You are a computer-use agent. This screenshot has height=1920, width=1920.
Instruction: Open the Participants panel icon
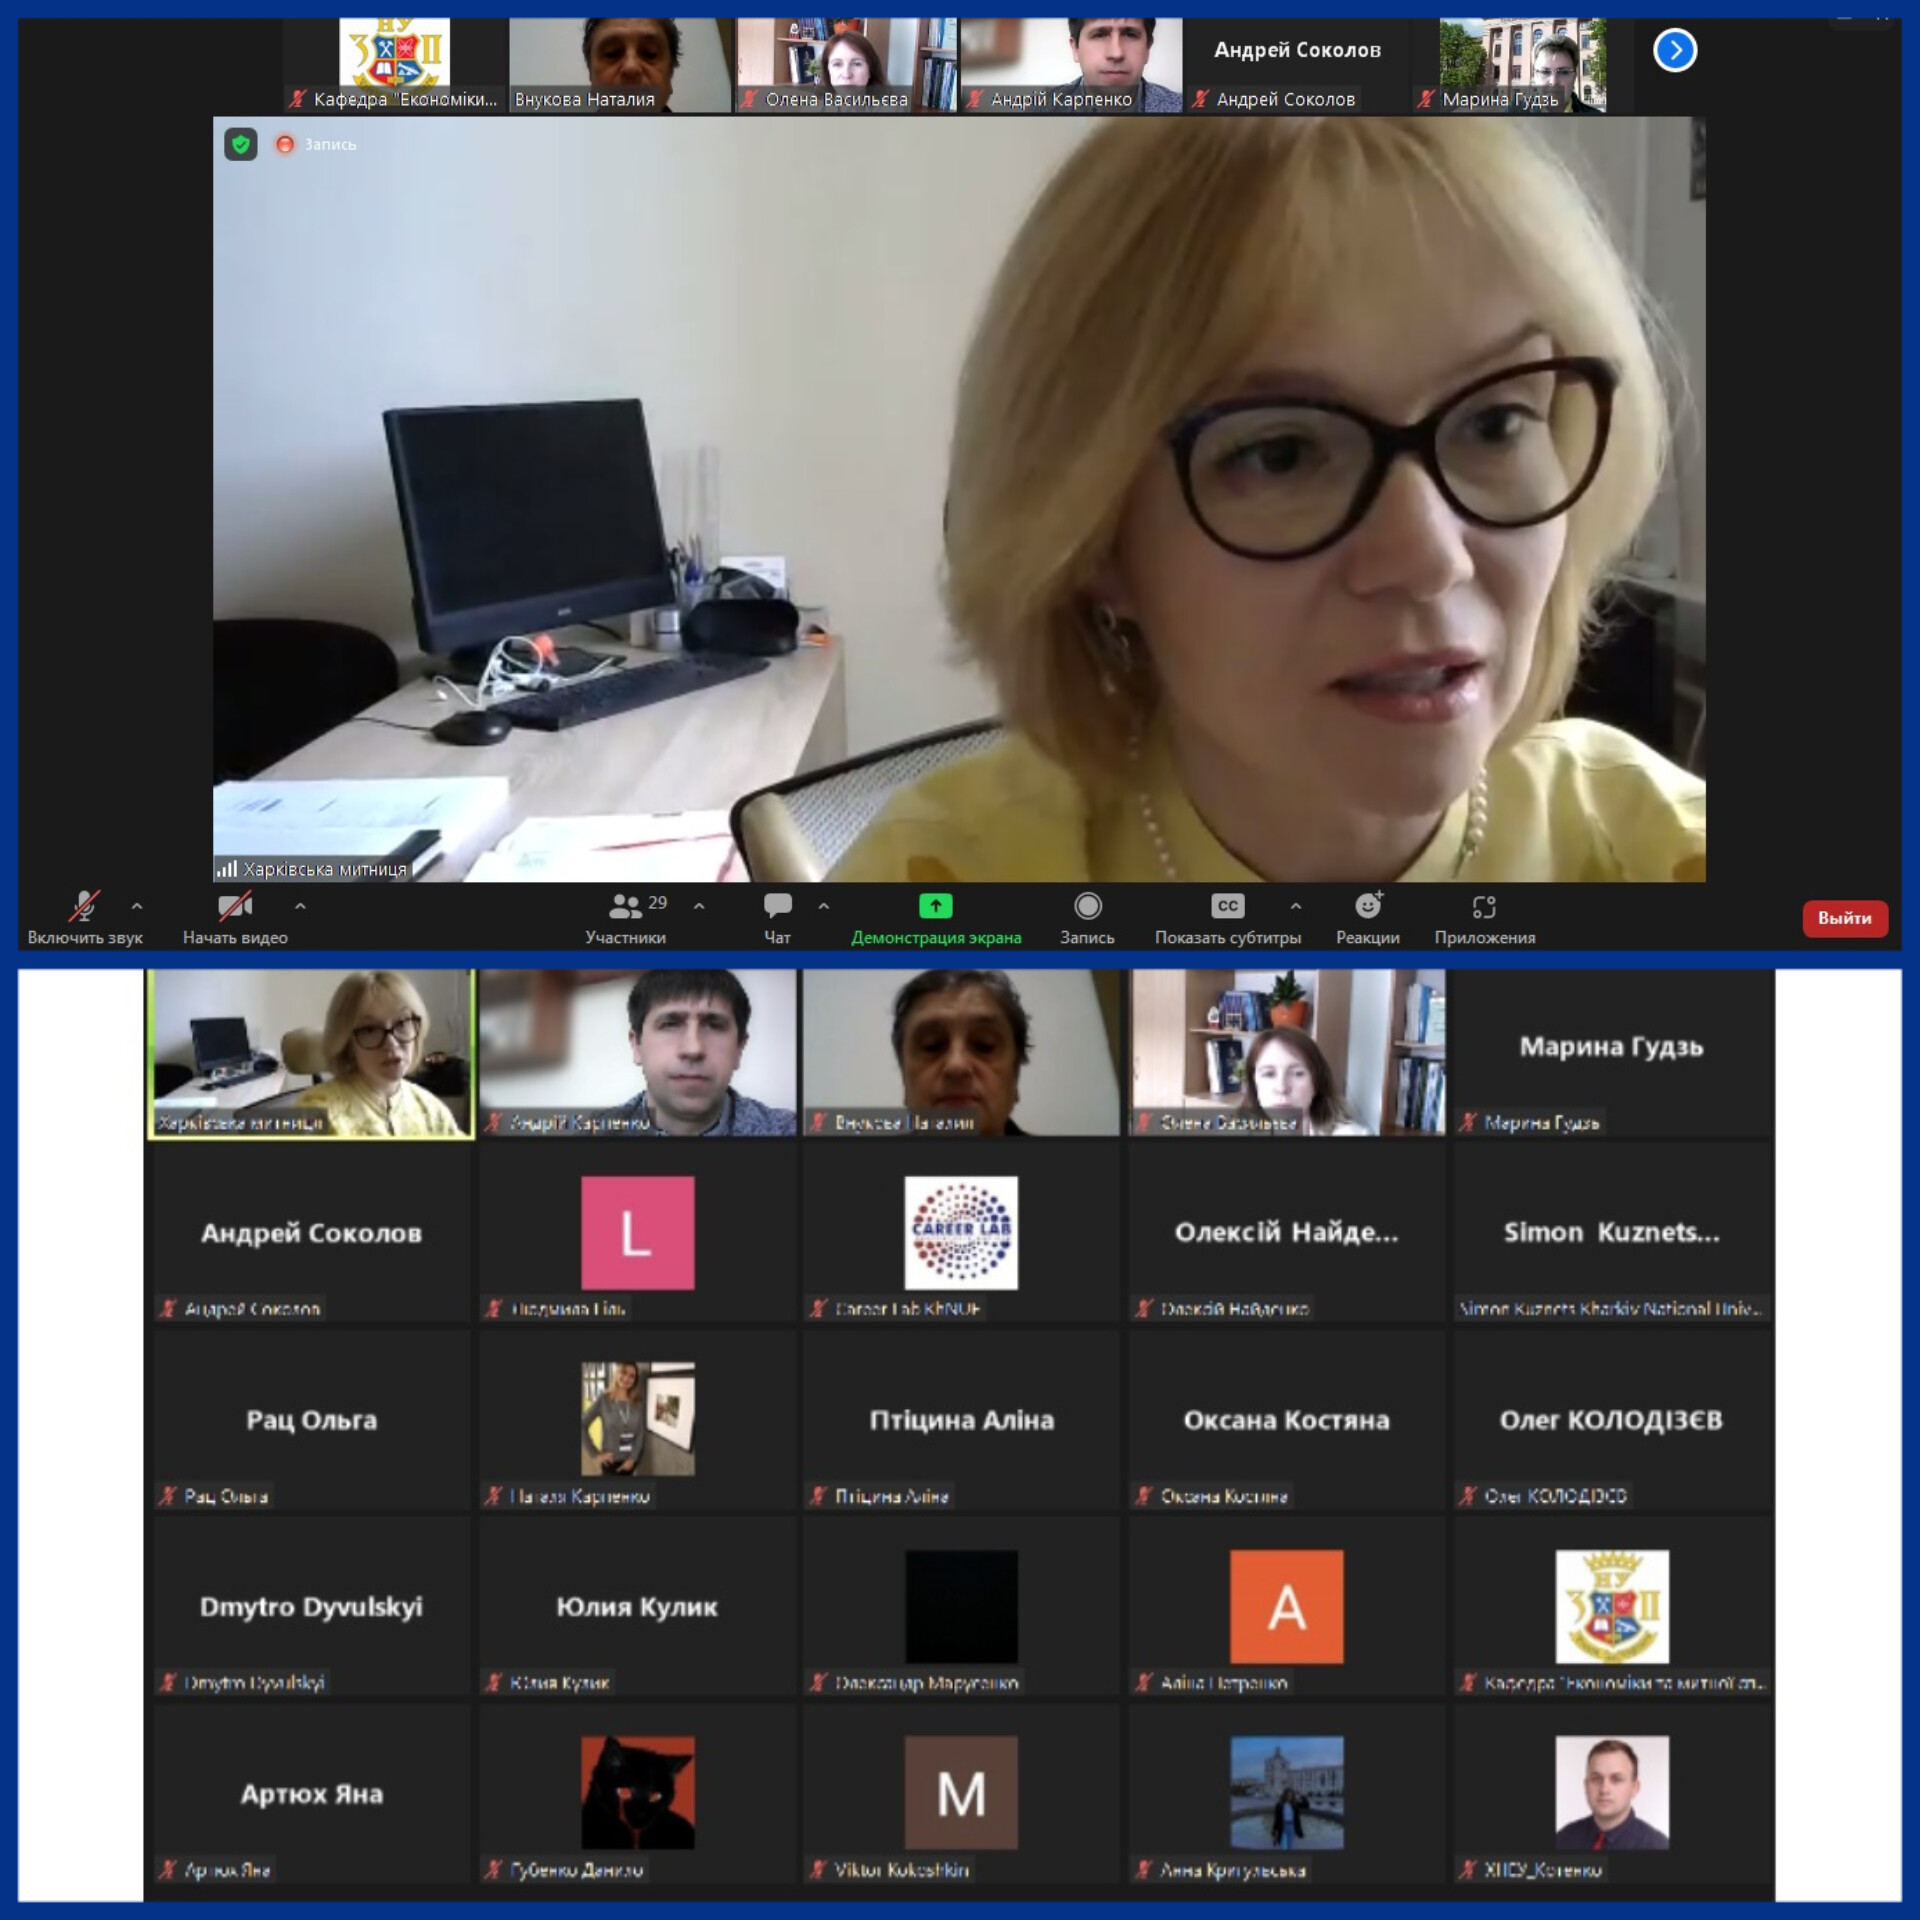625,906
